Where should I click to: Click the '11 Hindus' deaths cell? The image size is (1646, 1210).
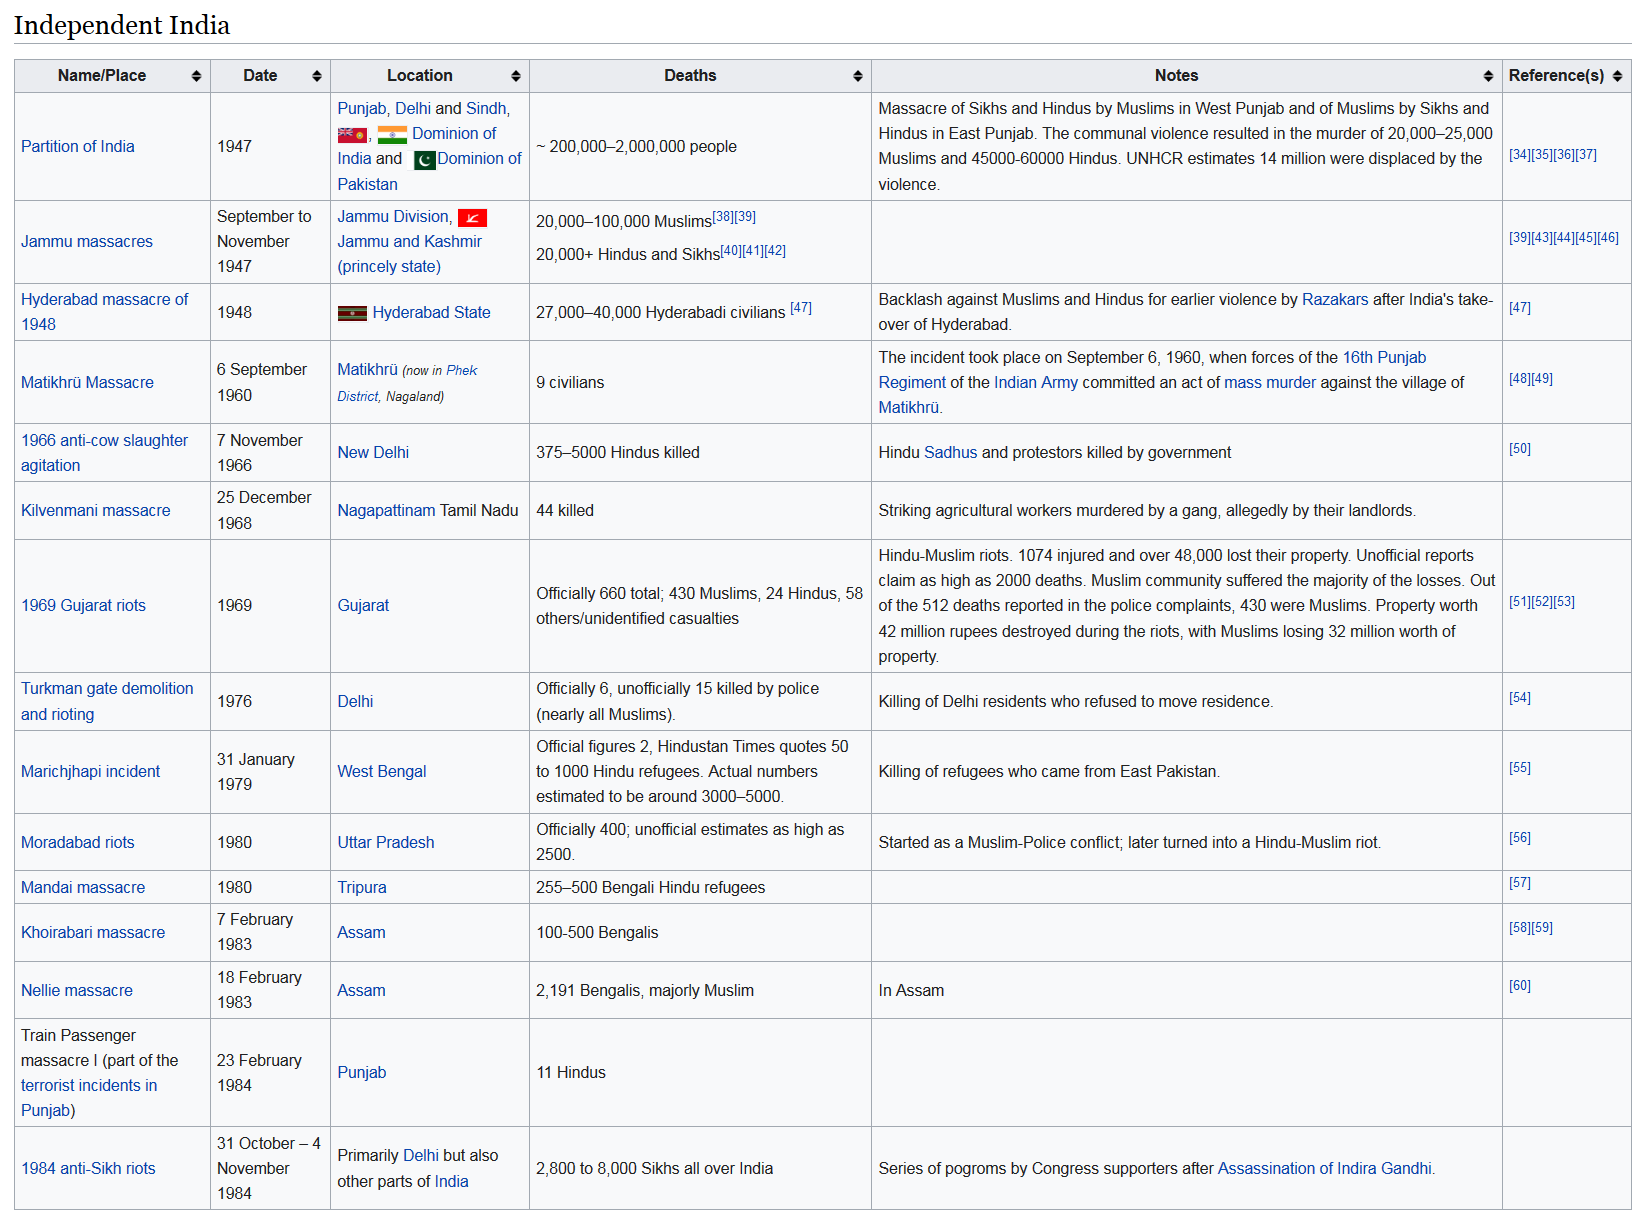[700, 1073]
